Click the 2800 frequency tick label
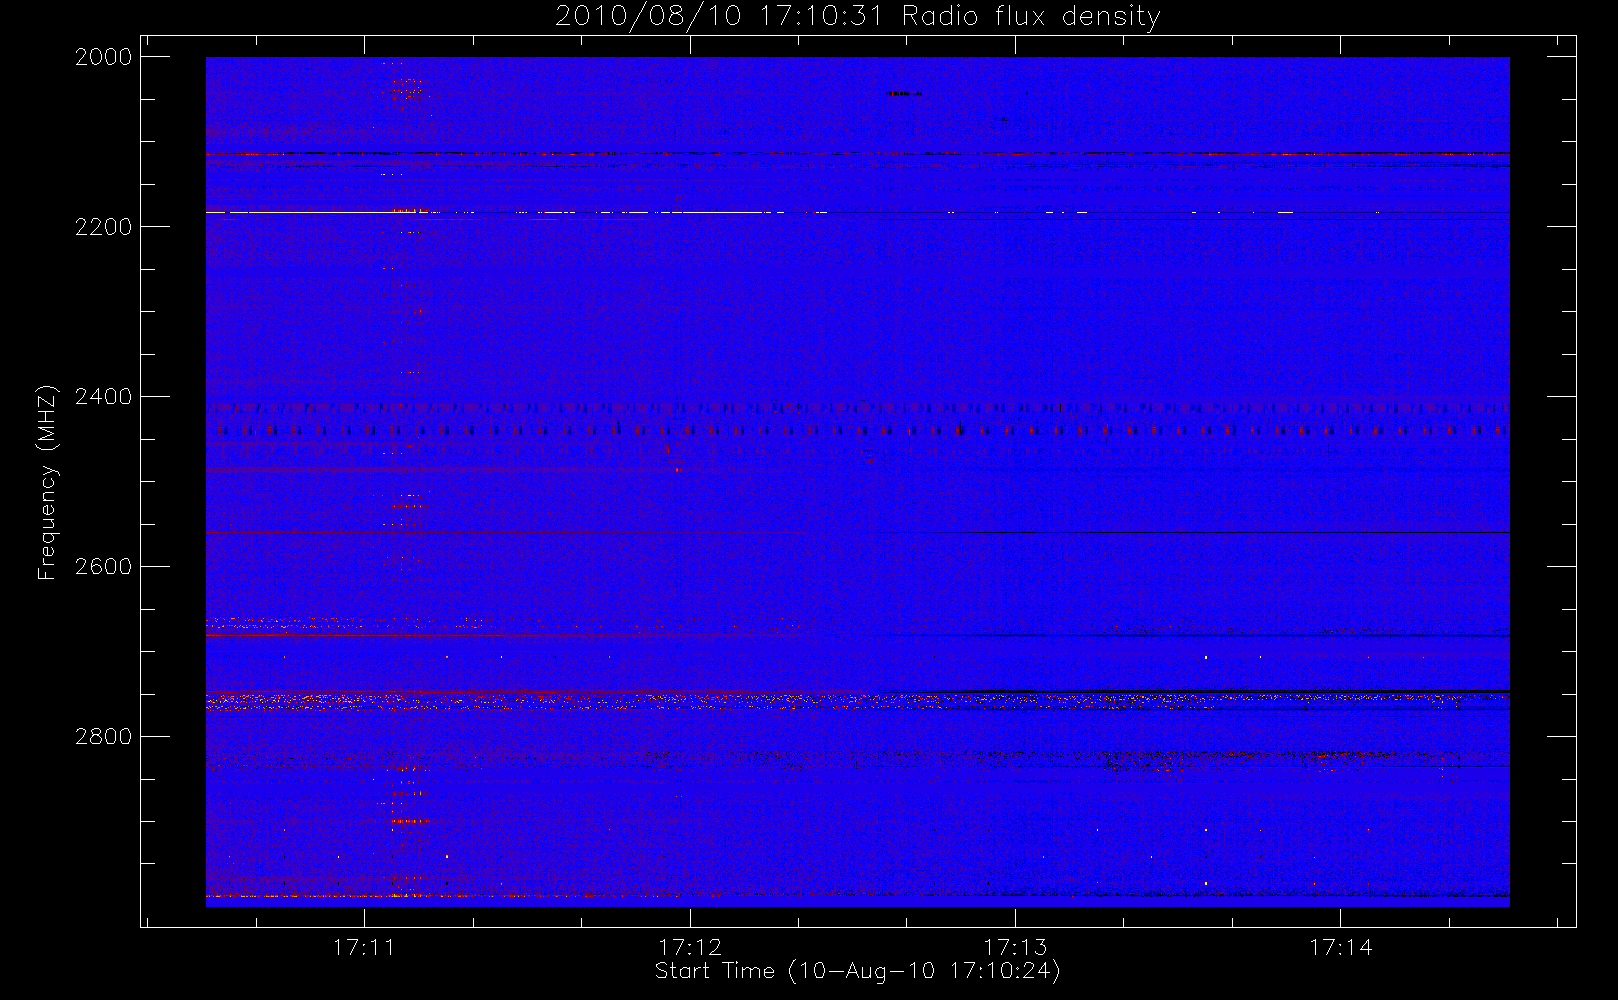 click(104, 737)
